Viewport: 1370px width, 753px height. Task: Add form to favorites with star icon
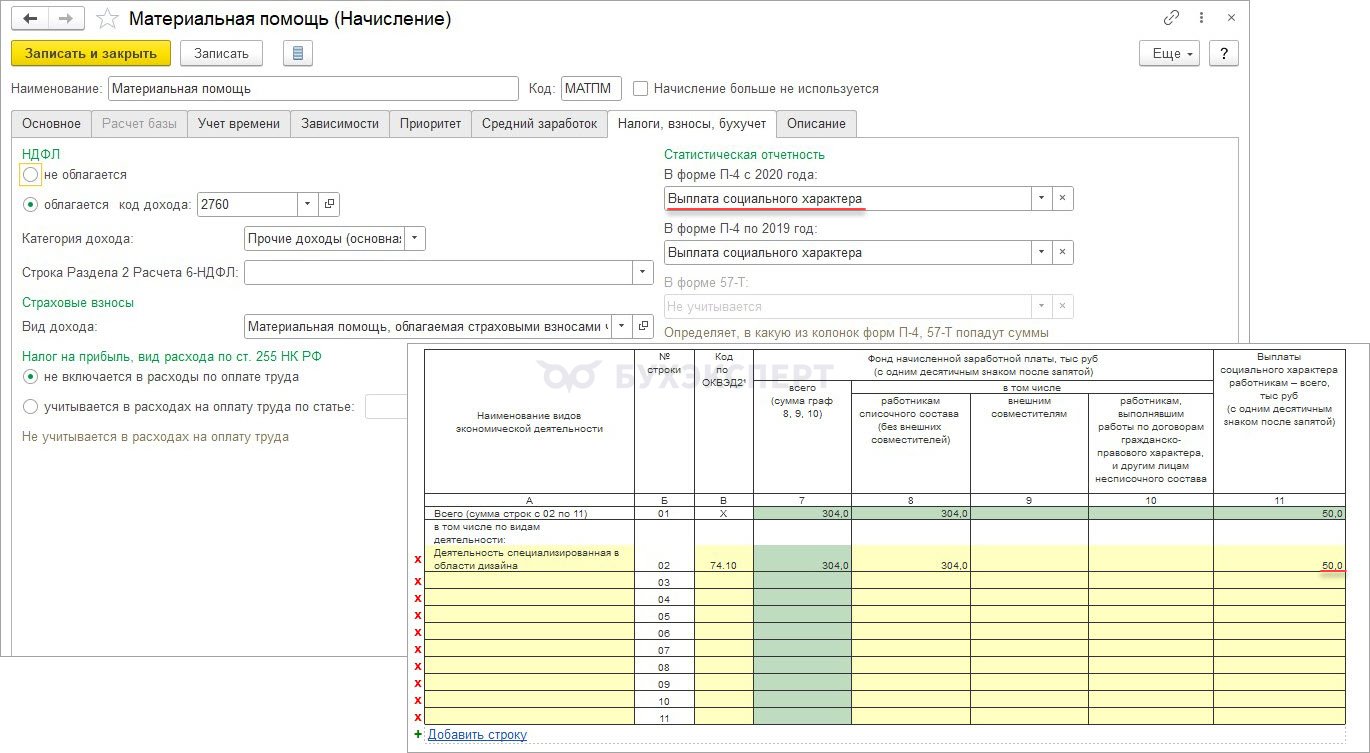coord(108,19)
